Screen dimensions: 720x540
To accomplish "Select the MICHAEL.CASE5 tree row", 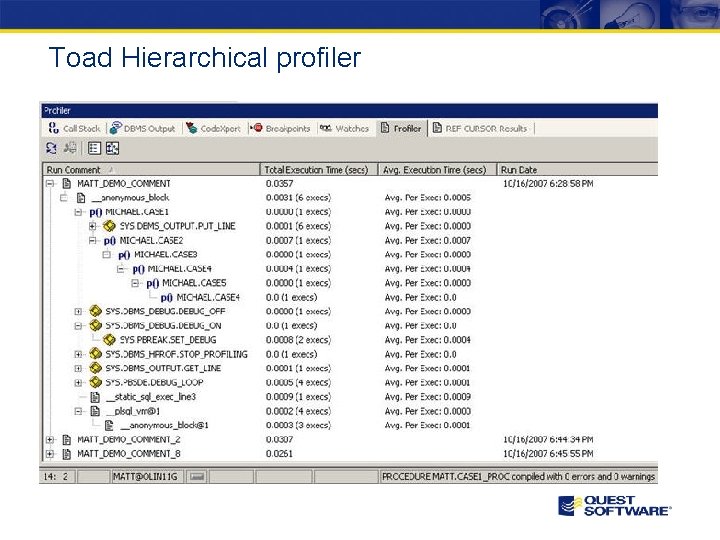I will point(194,283).
